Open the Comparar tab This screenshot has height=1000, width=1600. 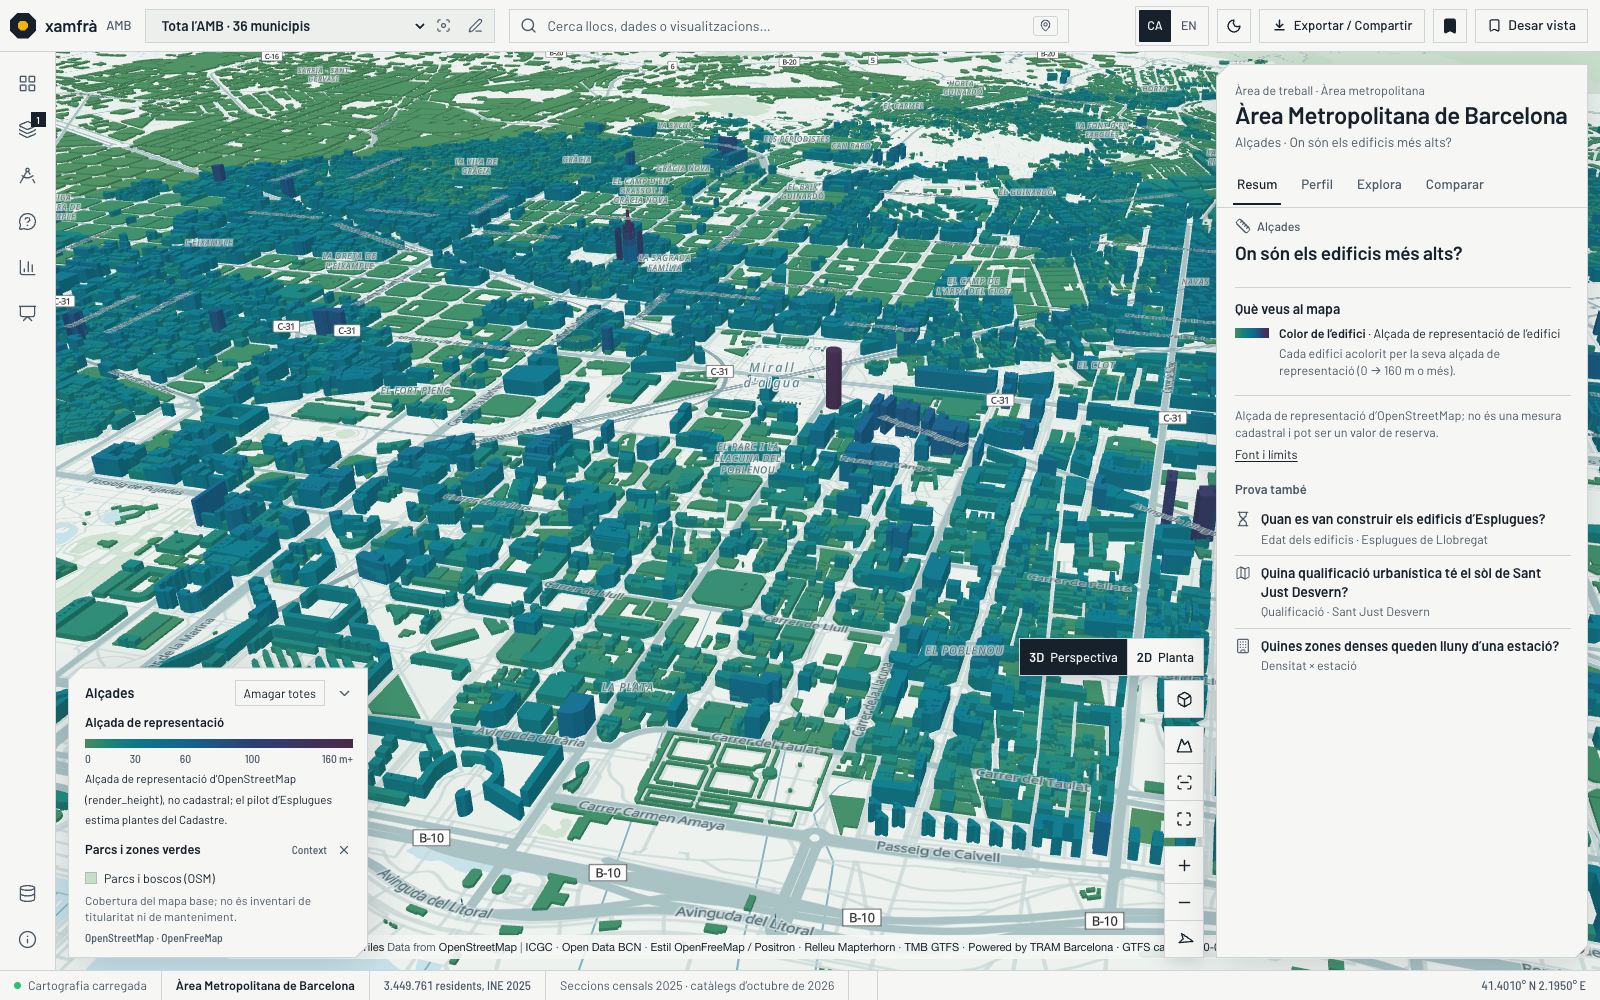[1454, 185]
